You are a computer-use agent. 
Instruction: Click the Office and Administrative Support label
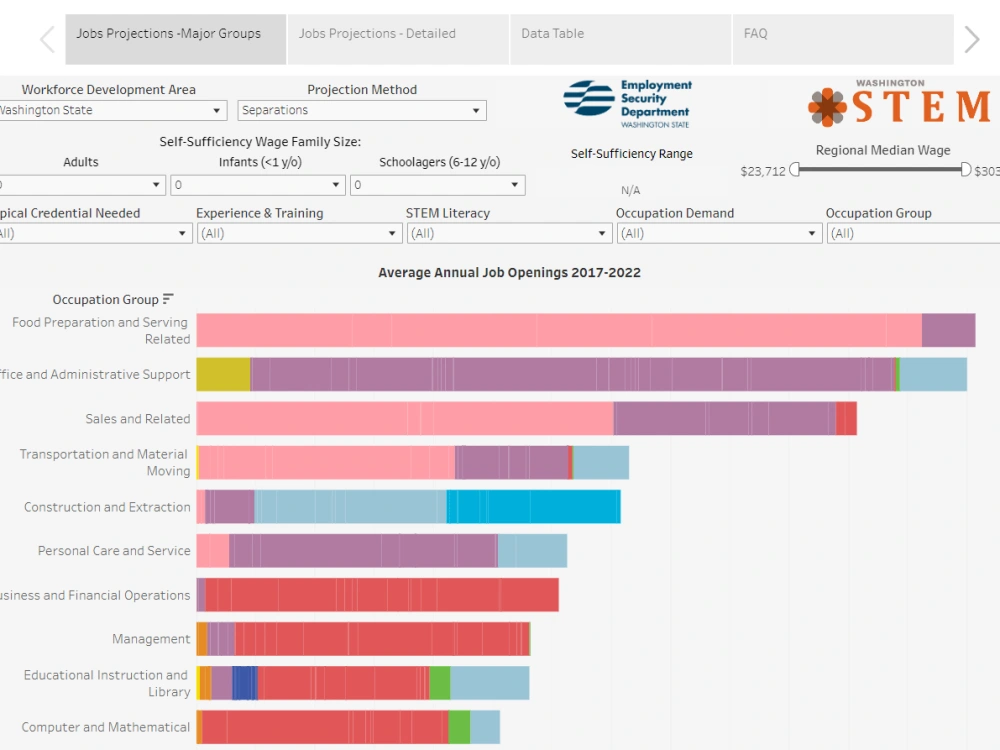[95, 374]
